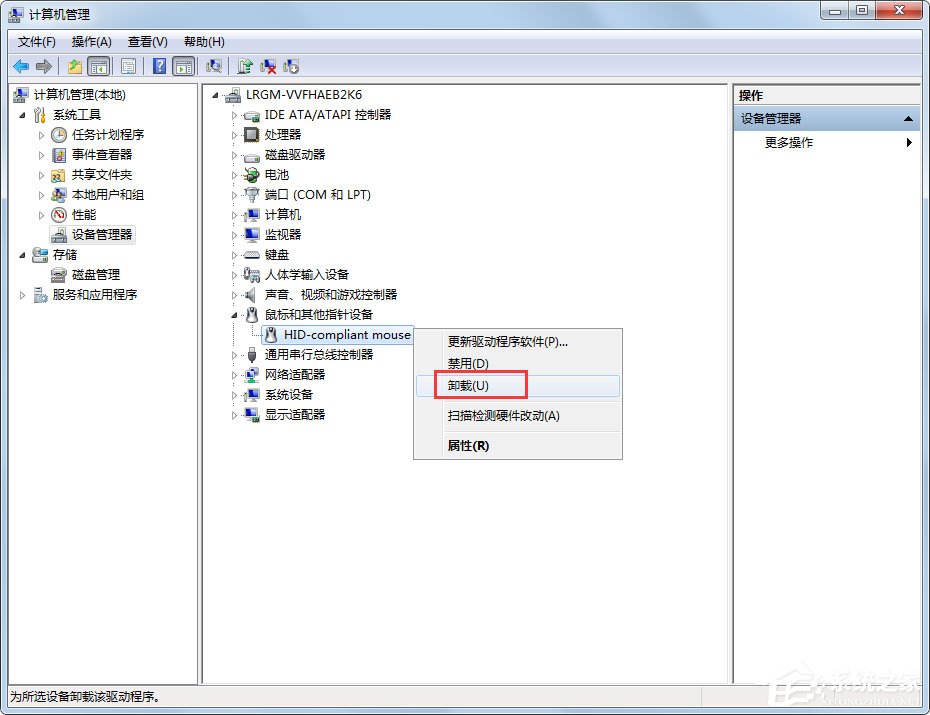Click the update driver software toolbar icon
This screenshot has width=930, height=715.
pyautogui.click(x=242, y=66)
